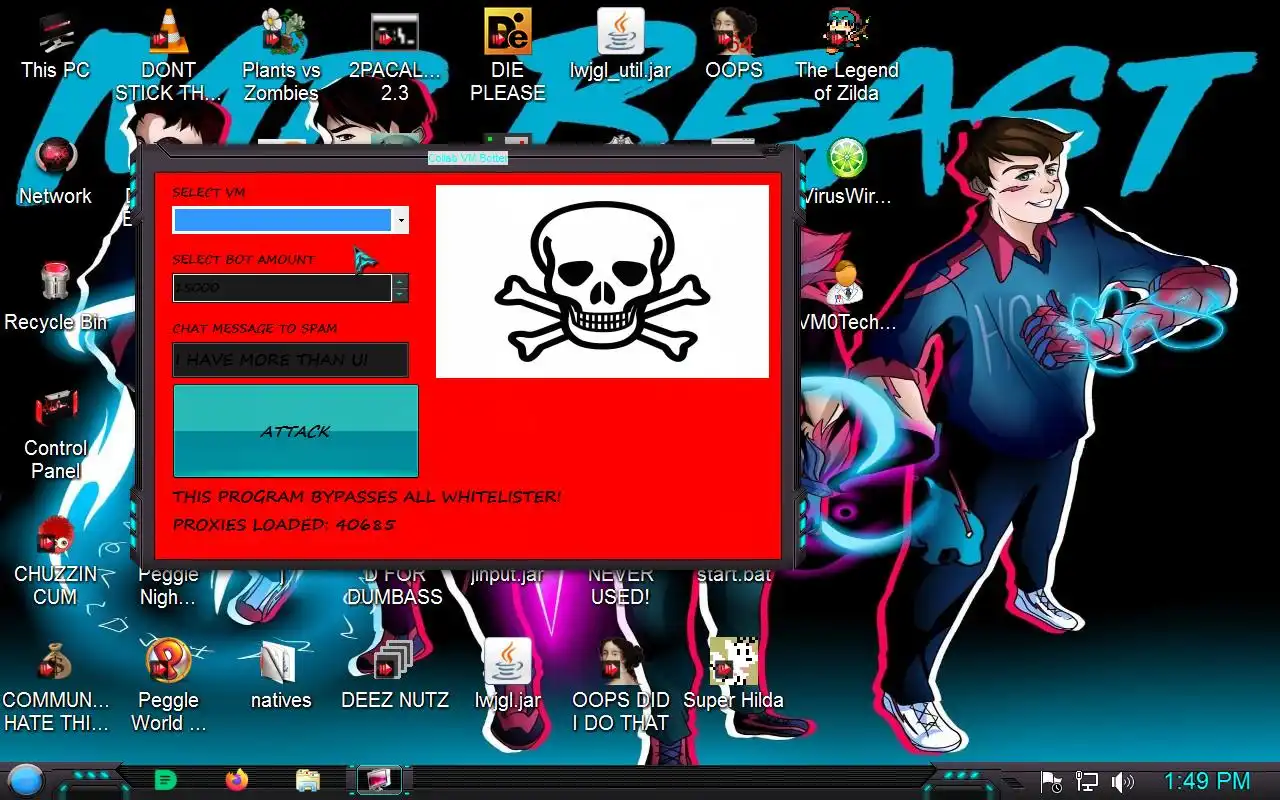This screenshot has height=800, width=1280.
Task: Select the Peggle Nigh... desktop label
Action: coord(168,585)
